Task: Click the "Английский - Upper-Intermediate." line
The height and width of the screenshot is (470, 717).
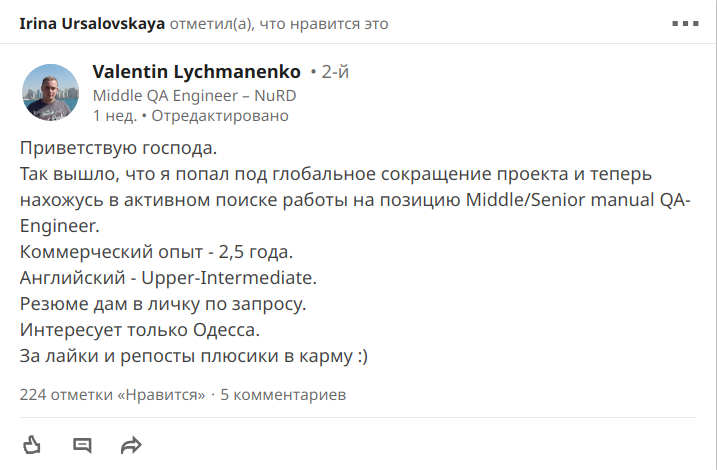Action: [168, 276]
